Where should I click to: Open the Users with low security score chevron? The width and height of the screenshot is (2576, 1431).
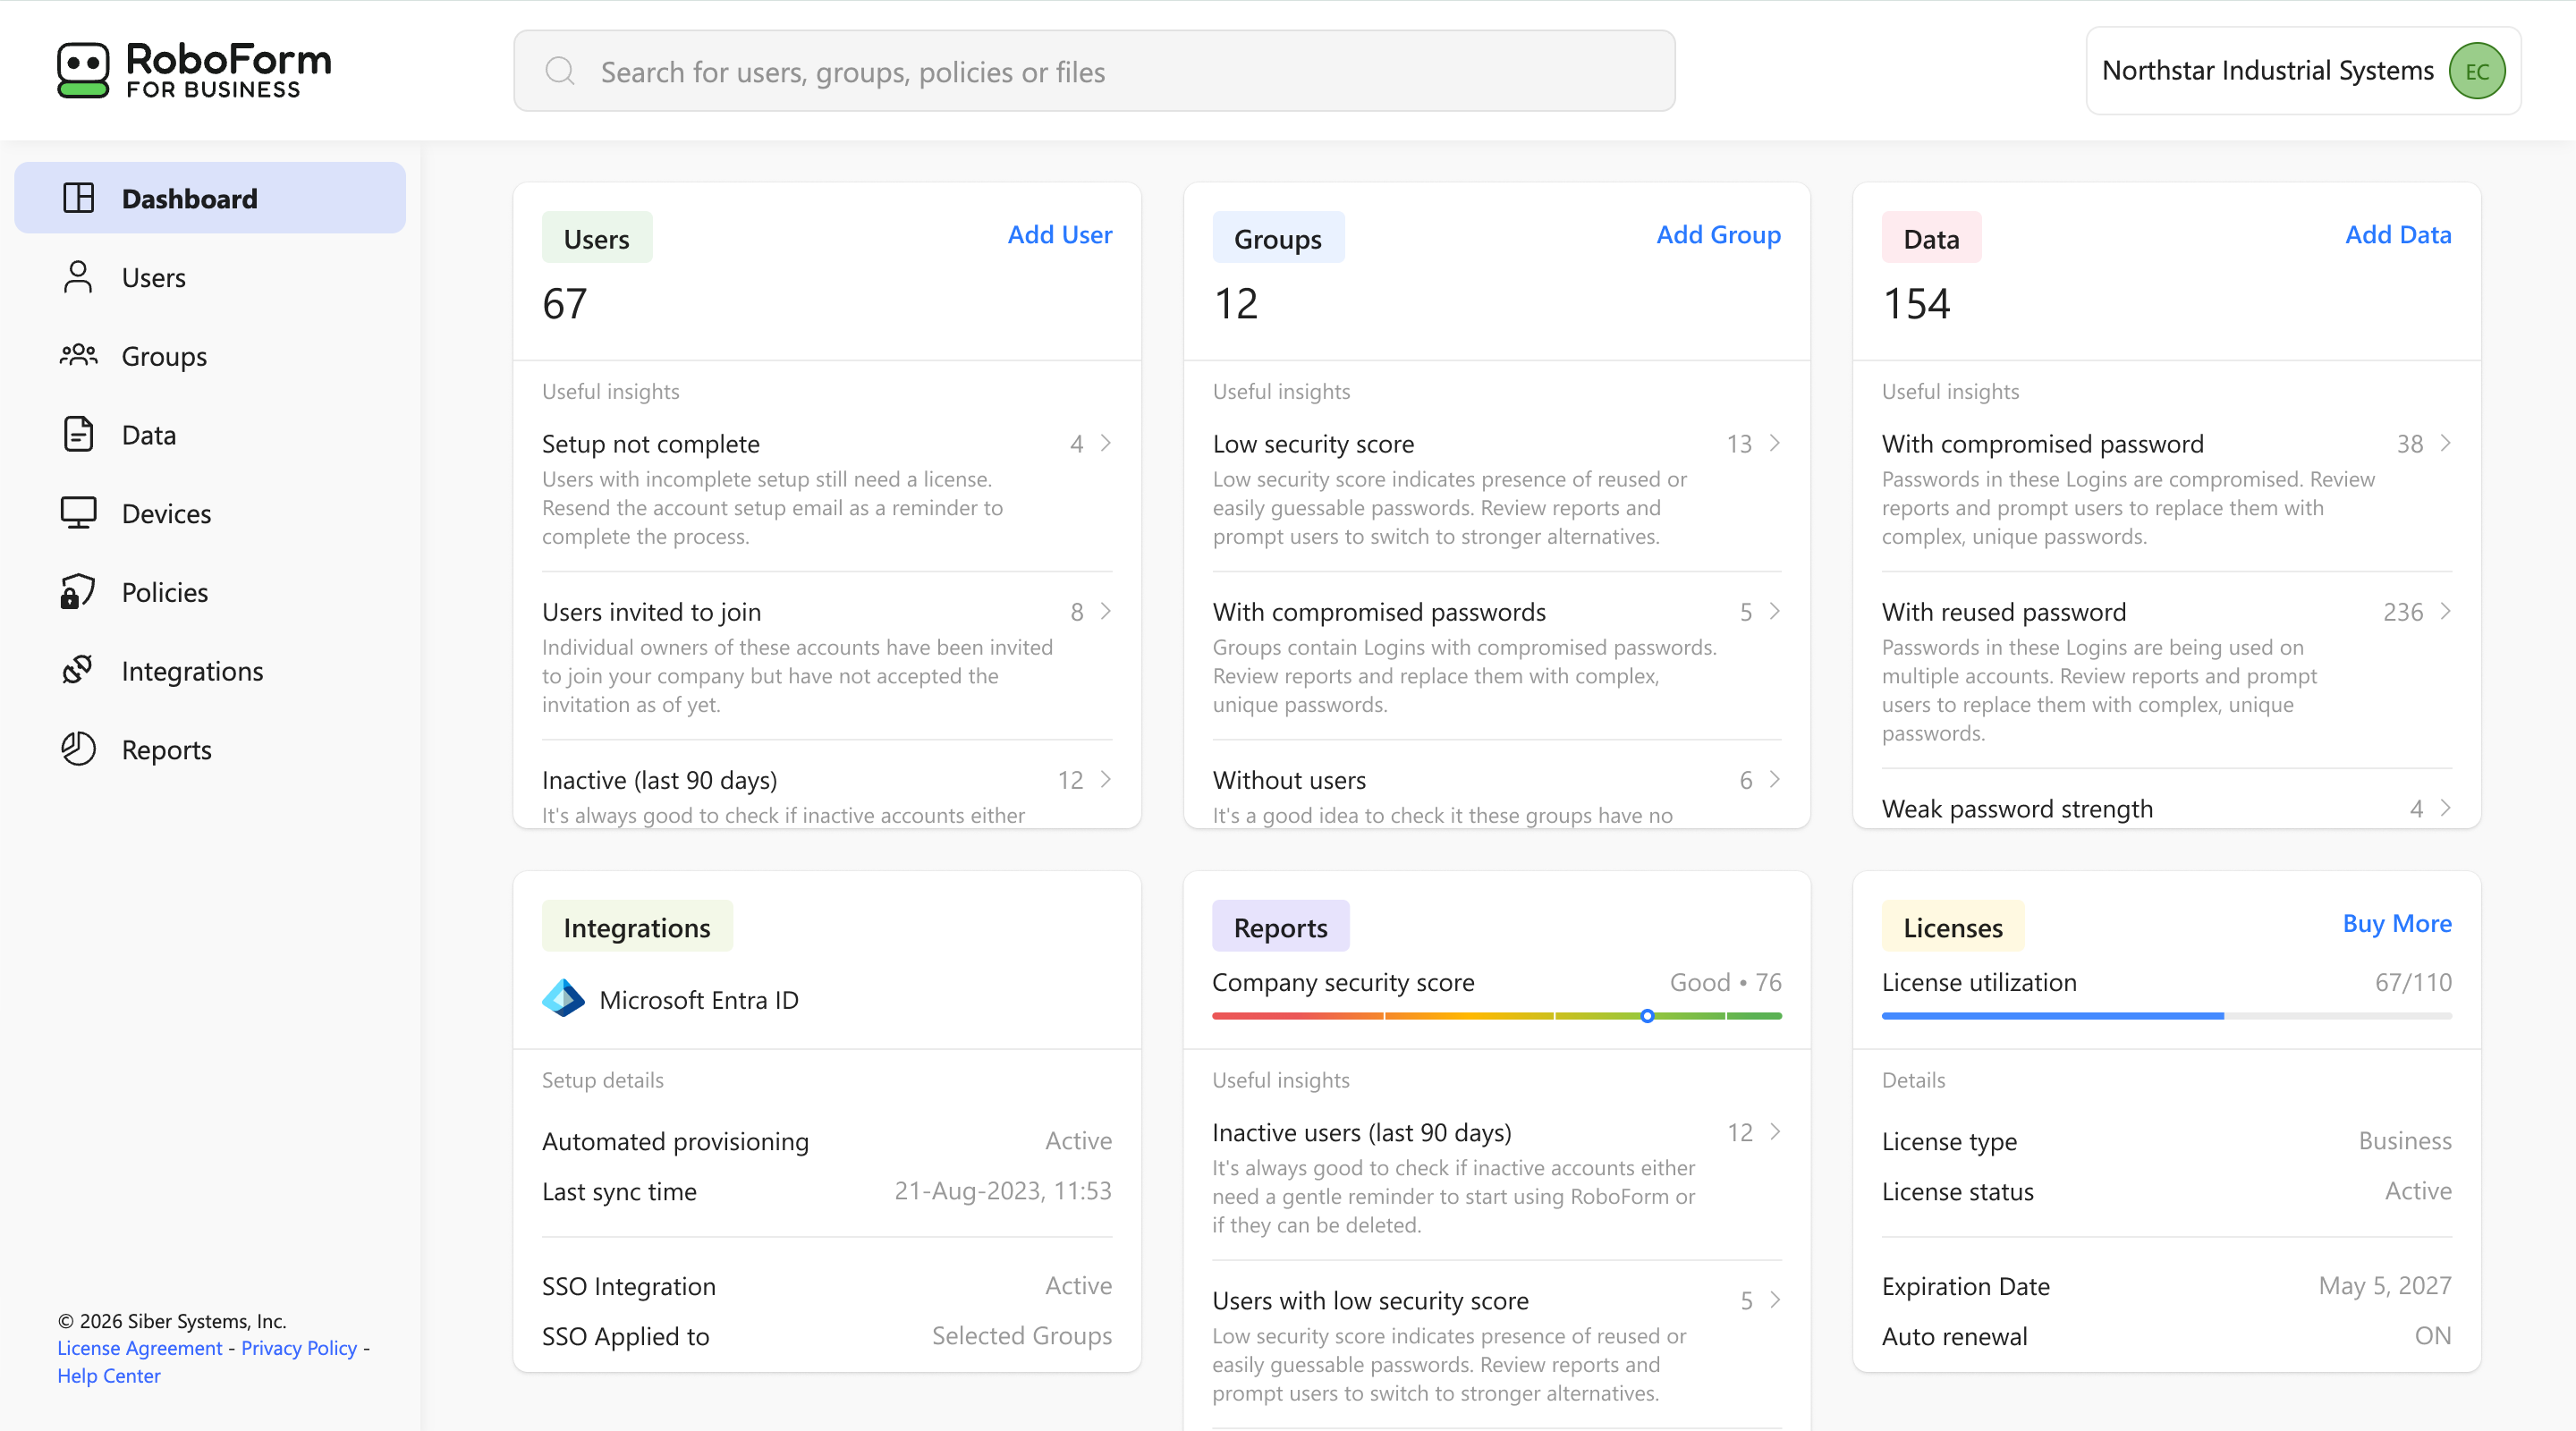(x=1775, y=1299)
